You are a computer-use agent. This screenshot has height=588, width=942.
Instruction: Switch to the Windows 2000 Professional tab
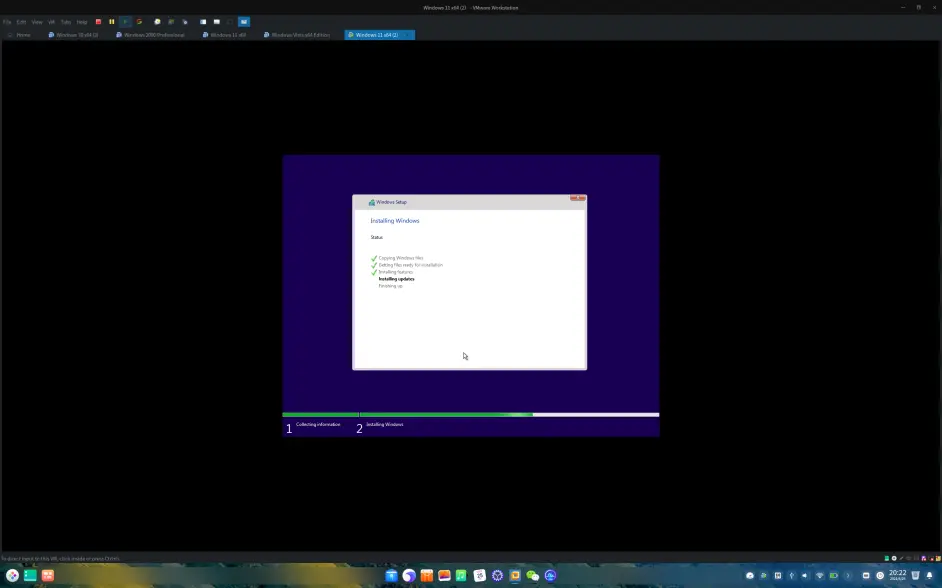tap(150, 35)
